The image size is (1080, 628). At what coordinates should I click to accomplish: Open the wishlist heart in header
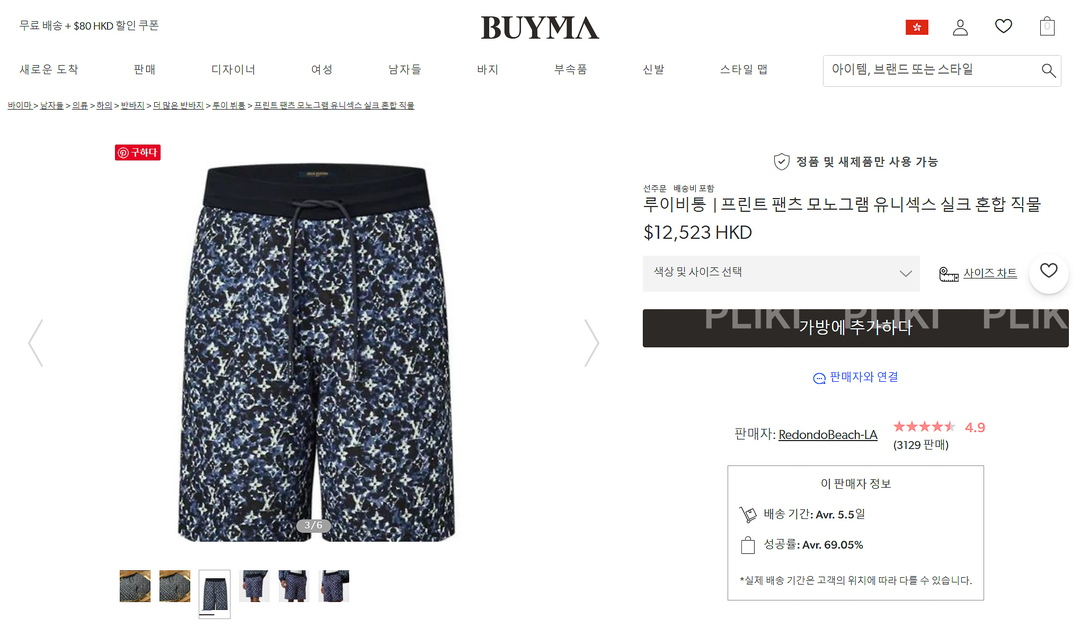click(1004, 26)
